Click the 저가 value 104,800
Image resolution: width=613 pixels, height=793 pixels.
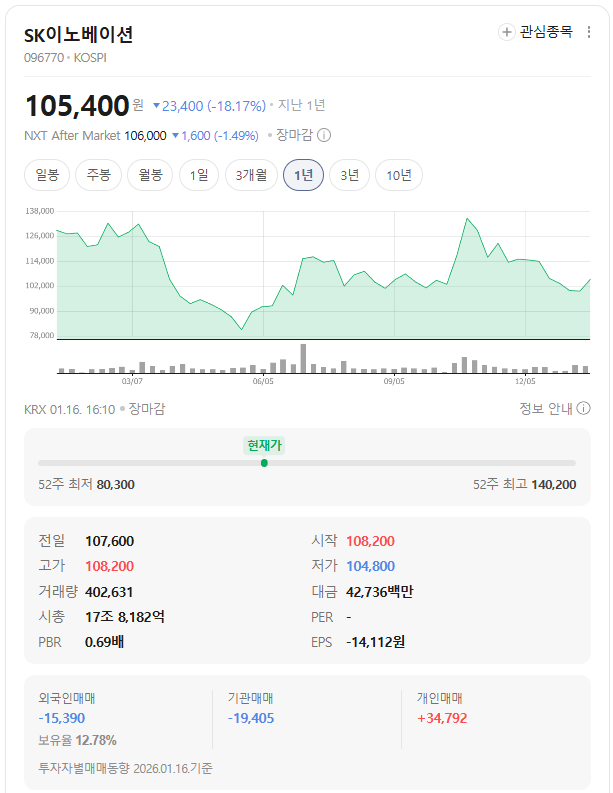point(370,566)
